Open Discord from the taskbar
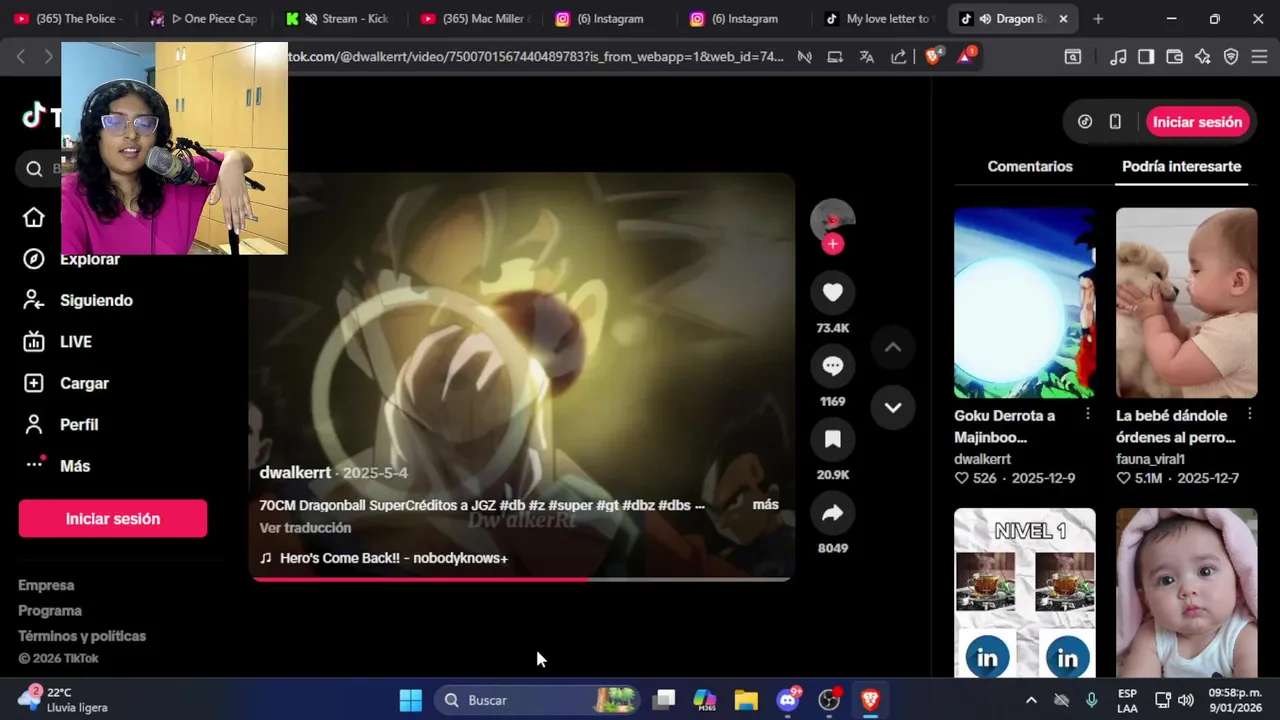Screen dimensions: 1280x720 (x=788, y=700)
